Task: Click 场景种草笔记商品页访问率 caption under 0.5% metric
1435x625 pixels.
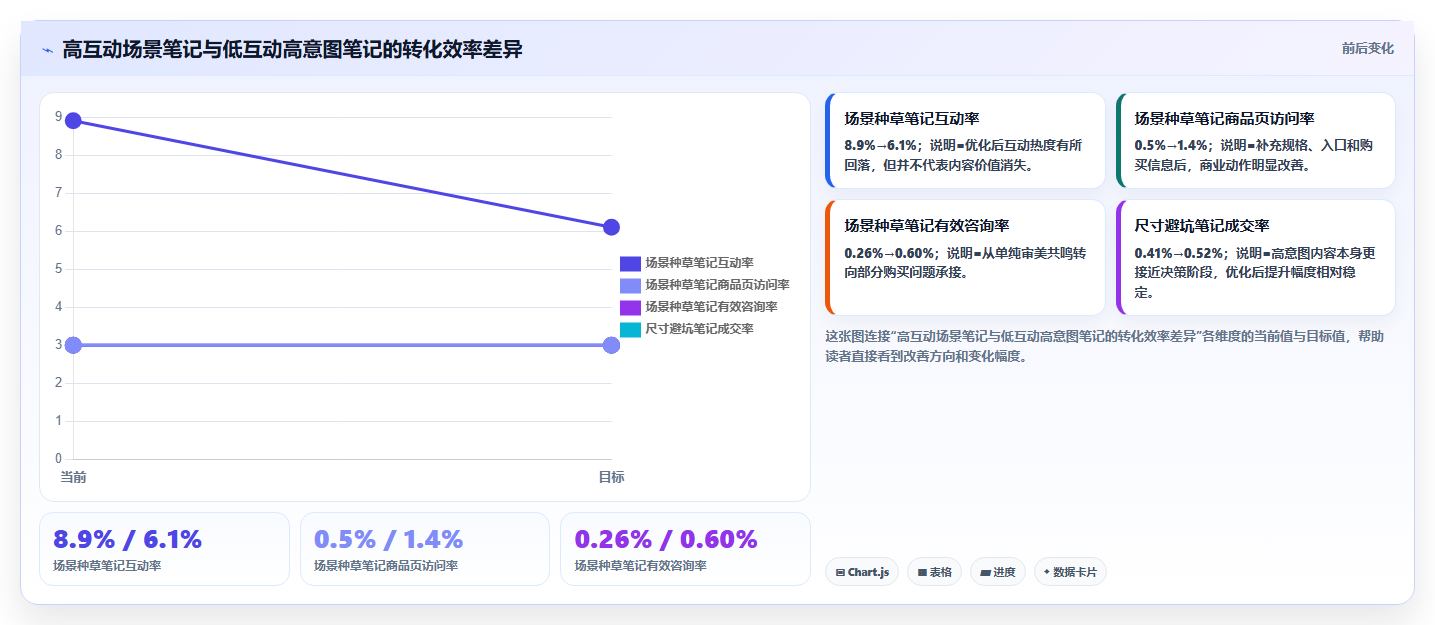Action: tap(386, 566)
